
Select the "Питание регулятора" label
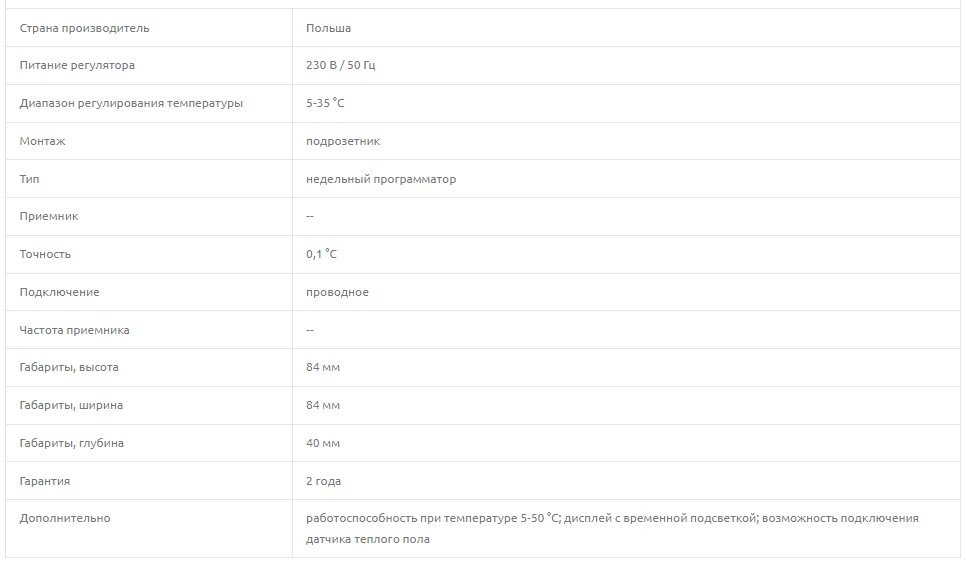click(77, 66)
